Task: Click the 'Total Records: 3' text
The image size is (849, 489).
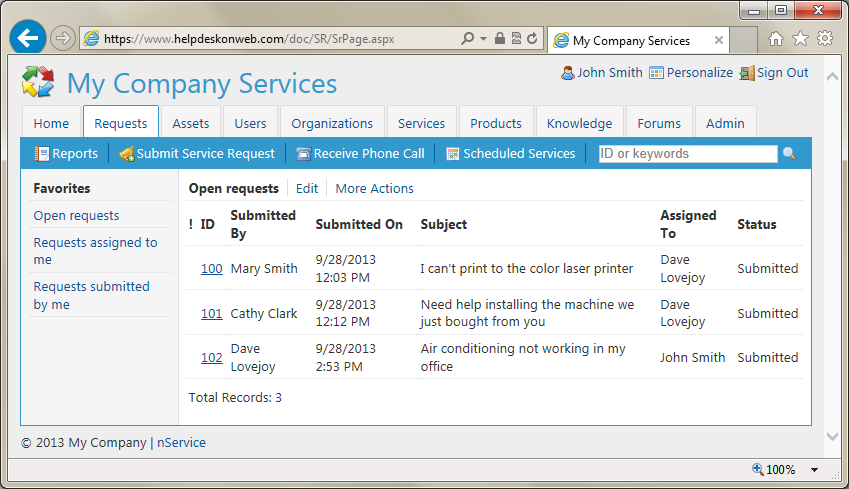Action: [235, 397]
